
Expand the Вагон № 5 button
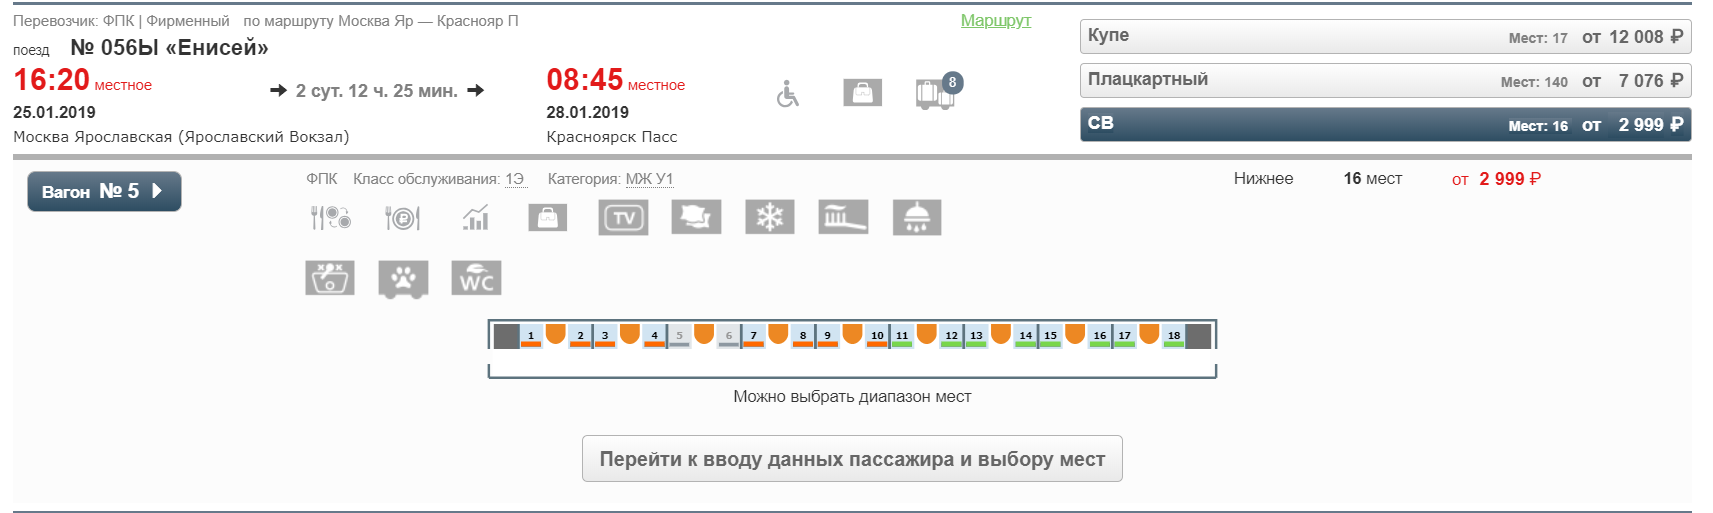104,191
